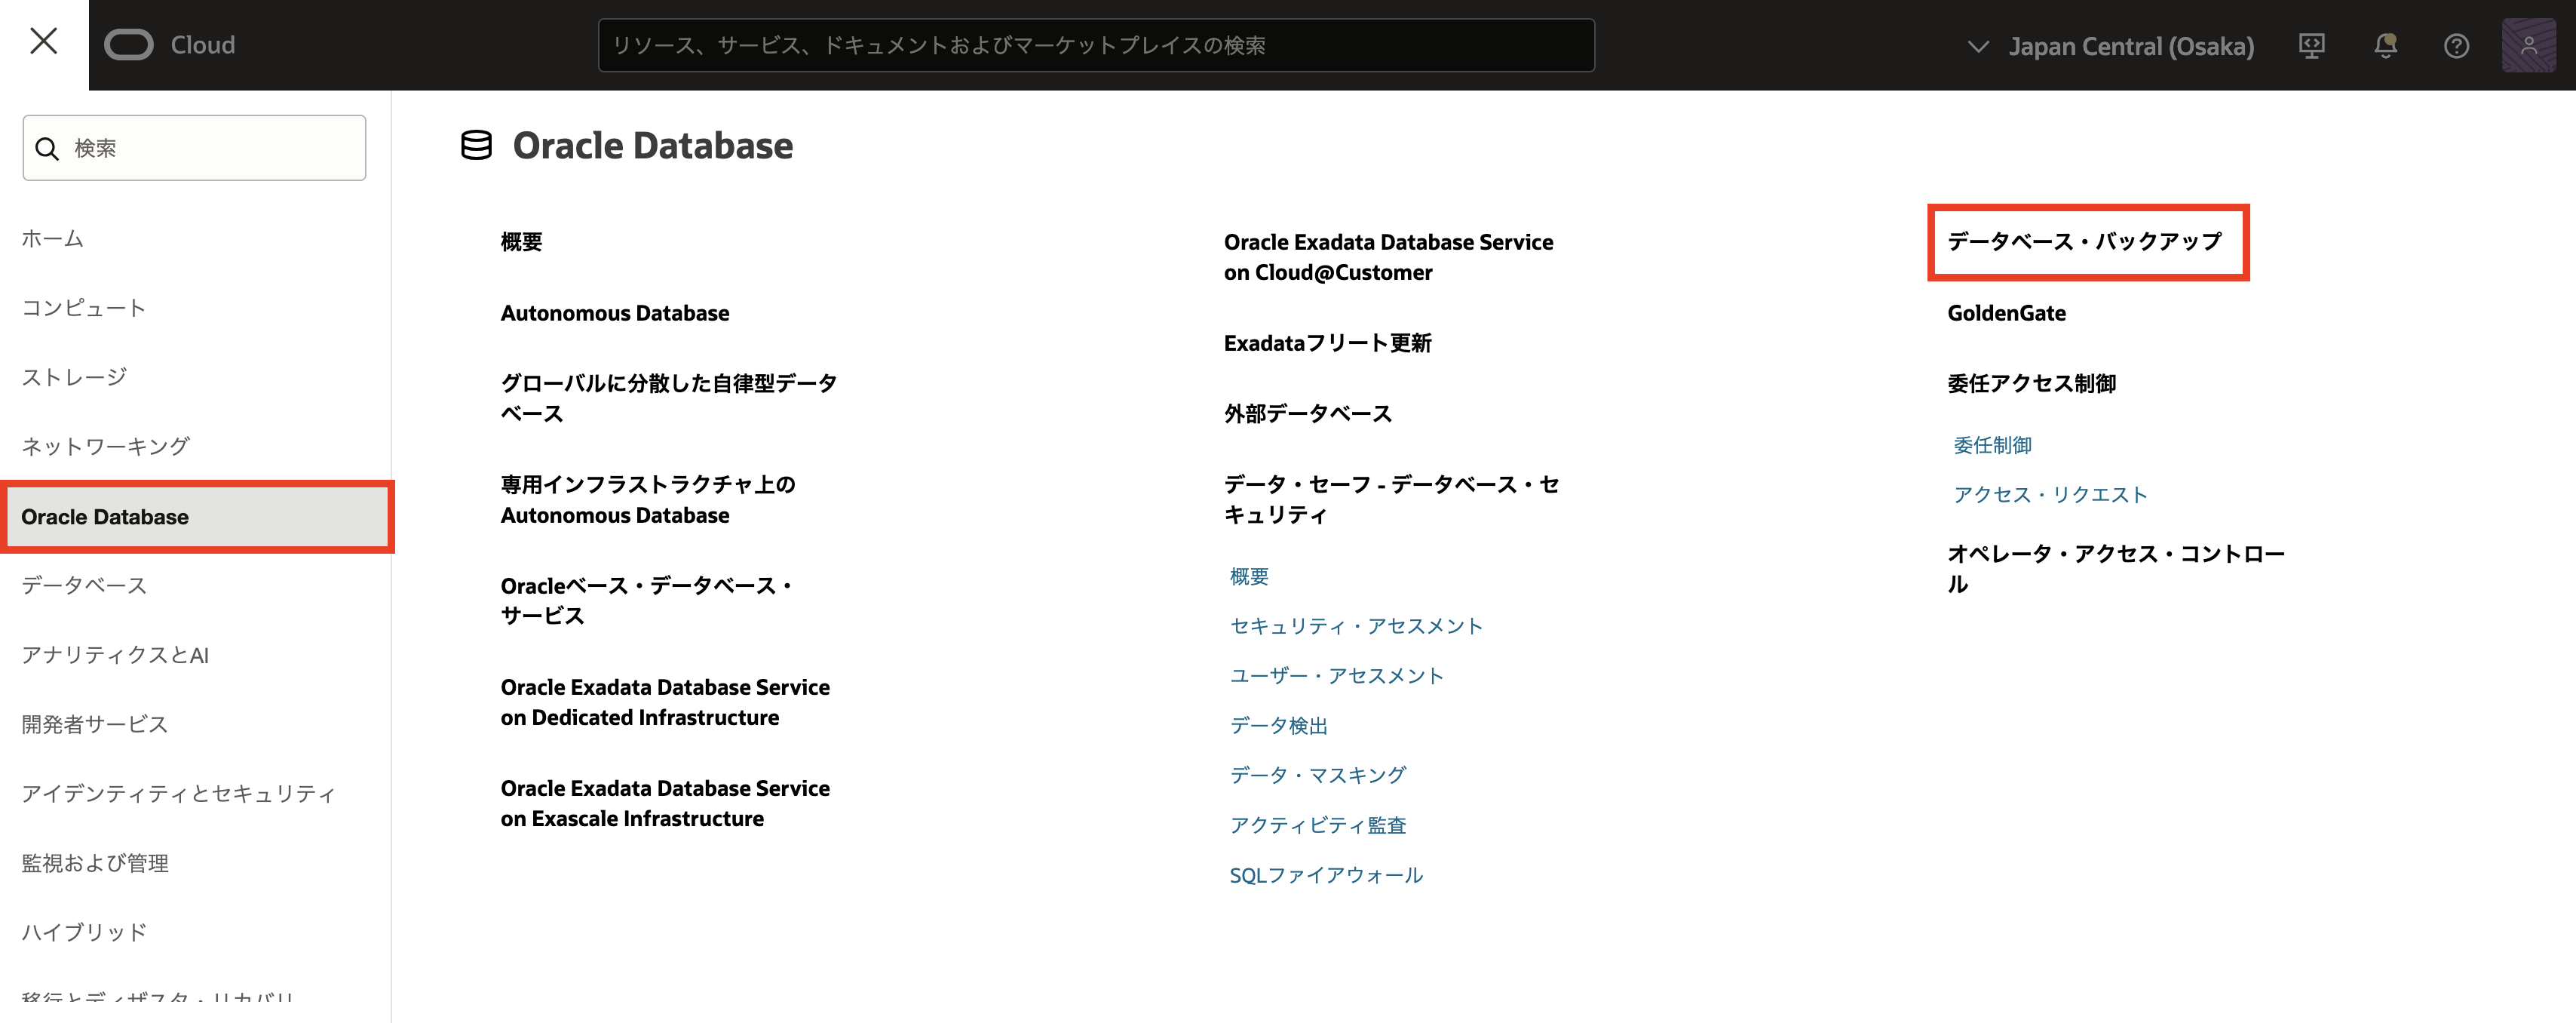Click データ・マスキング link
This screenshot has height=1023, width=2576.
click(x=1317, y=775)
